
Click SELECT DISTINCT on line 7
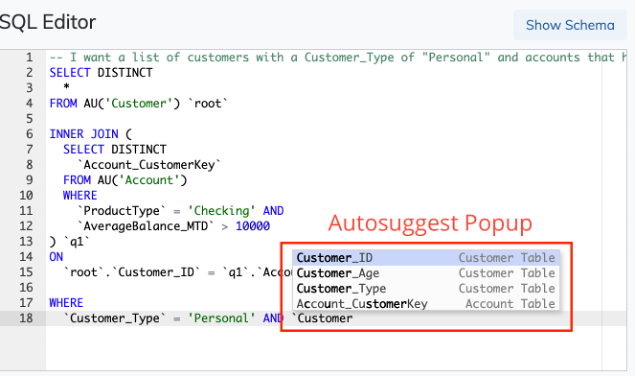115,149
